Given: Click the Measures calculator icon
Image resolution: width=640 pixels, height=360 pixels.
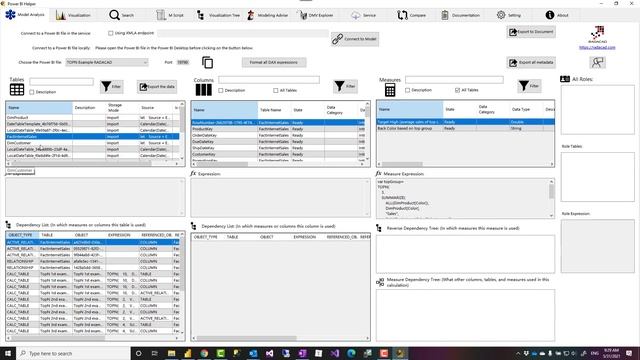Looking at the screenshot, I should point(390,90).
